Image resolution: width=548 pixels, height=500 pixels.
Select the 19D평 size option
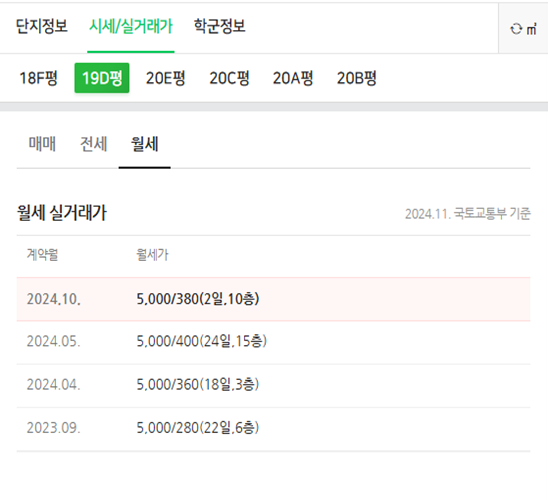point(102,78)
